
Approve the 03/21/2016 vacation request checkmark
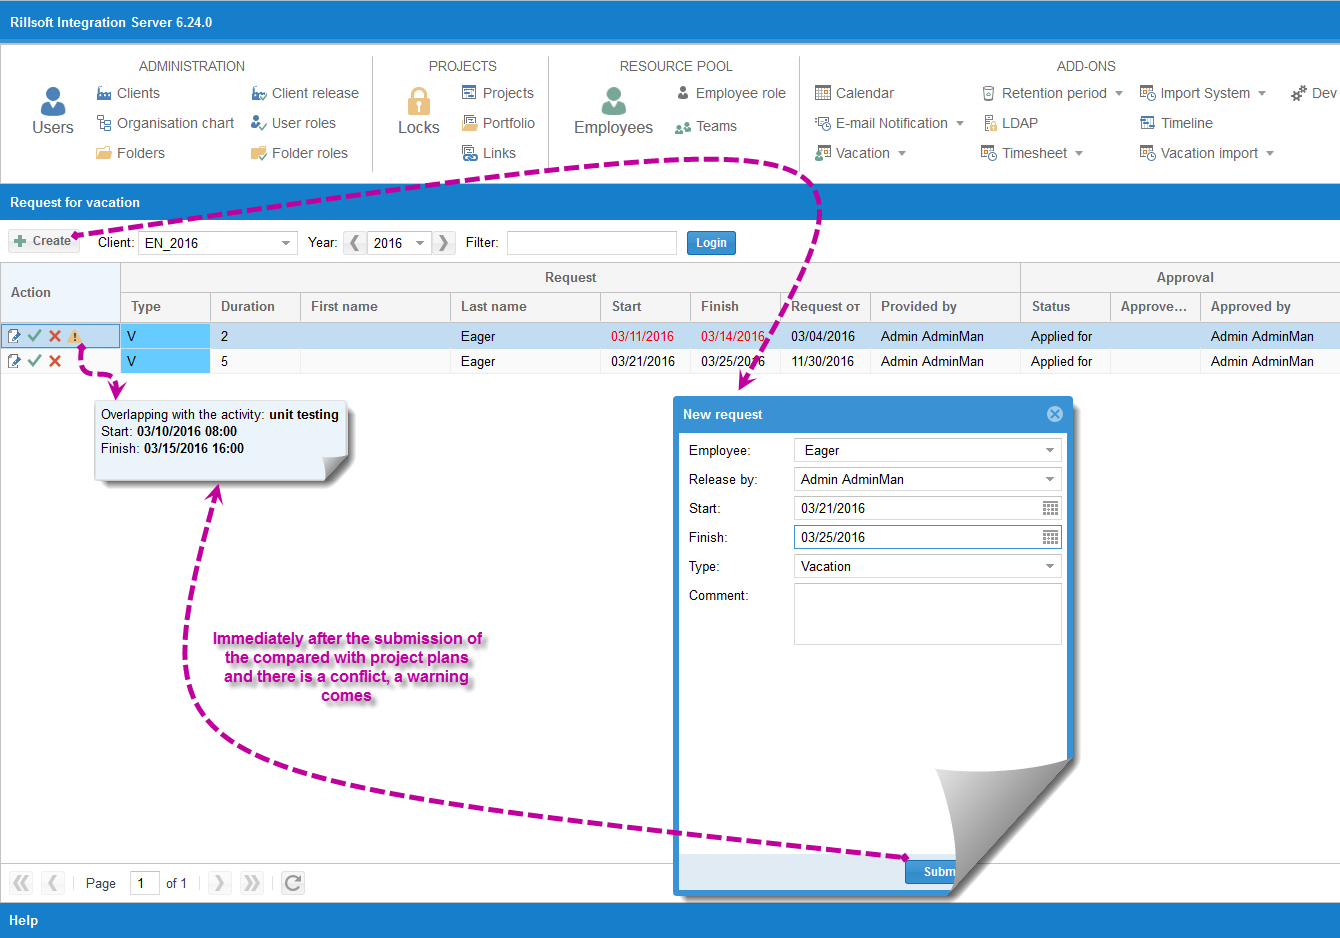34,361
